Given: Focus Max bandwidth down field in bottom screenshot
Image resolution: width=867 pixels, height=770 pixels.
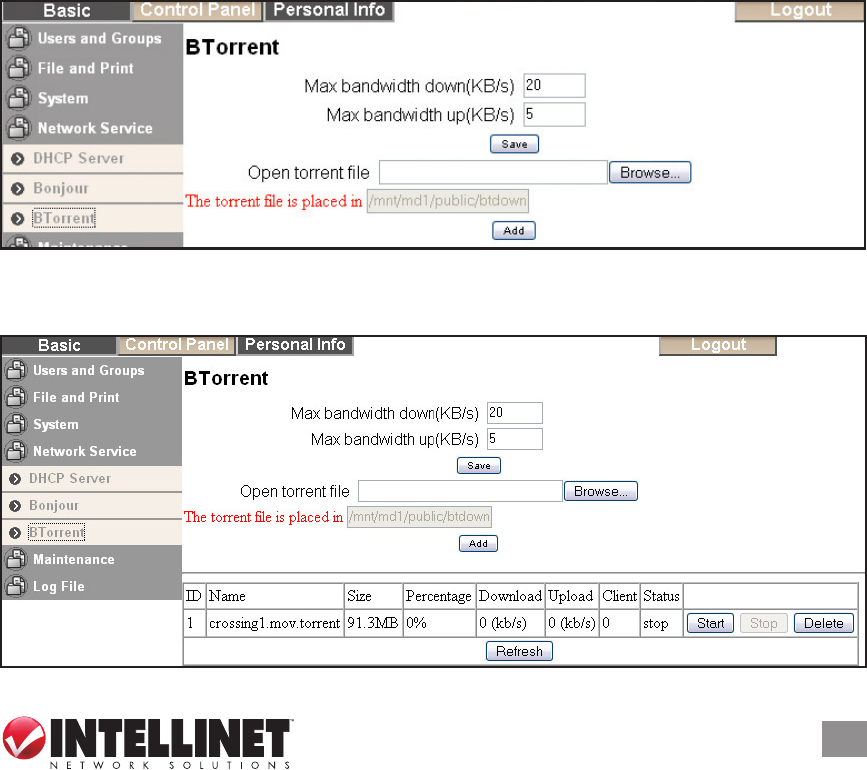Looking at the screenshot, I should (x=515, y=413).
